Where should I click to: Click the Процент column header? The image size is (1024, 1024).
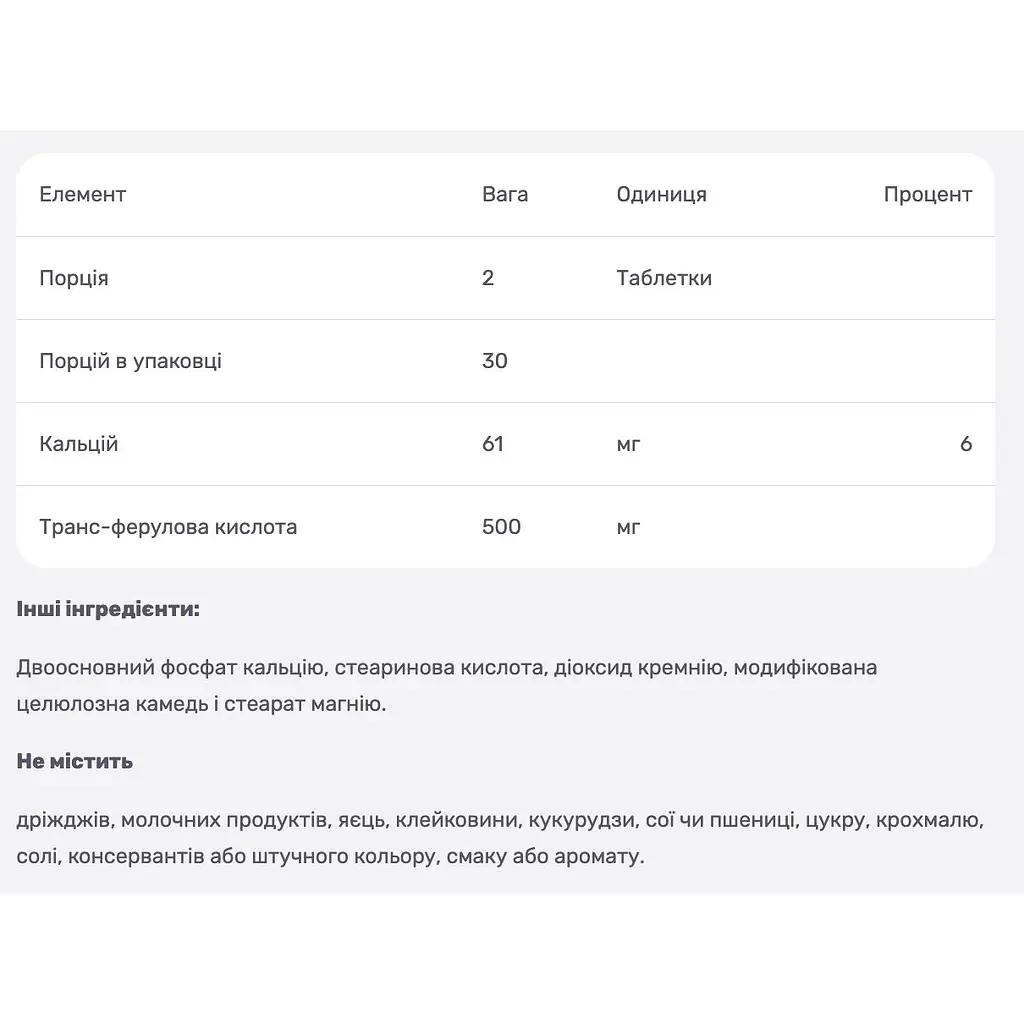tap(927, 195)
